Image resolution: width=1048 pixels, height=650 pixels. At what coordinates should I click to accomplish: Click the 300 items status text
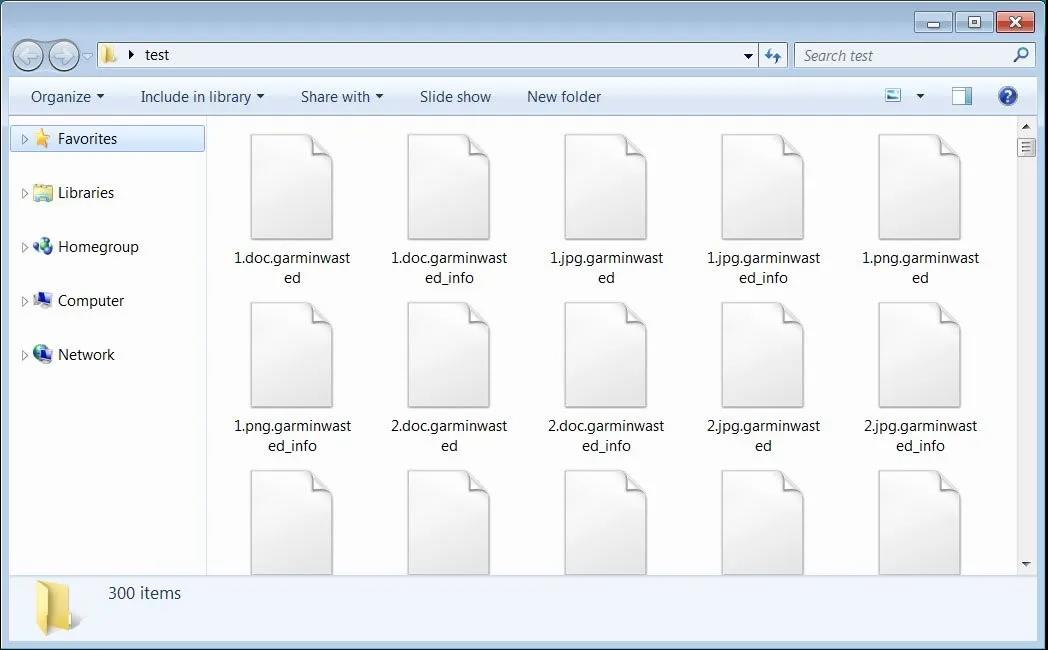pos(144,593)
